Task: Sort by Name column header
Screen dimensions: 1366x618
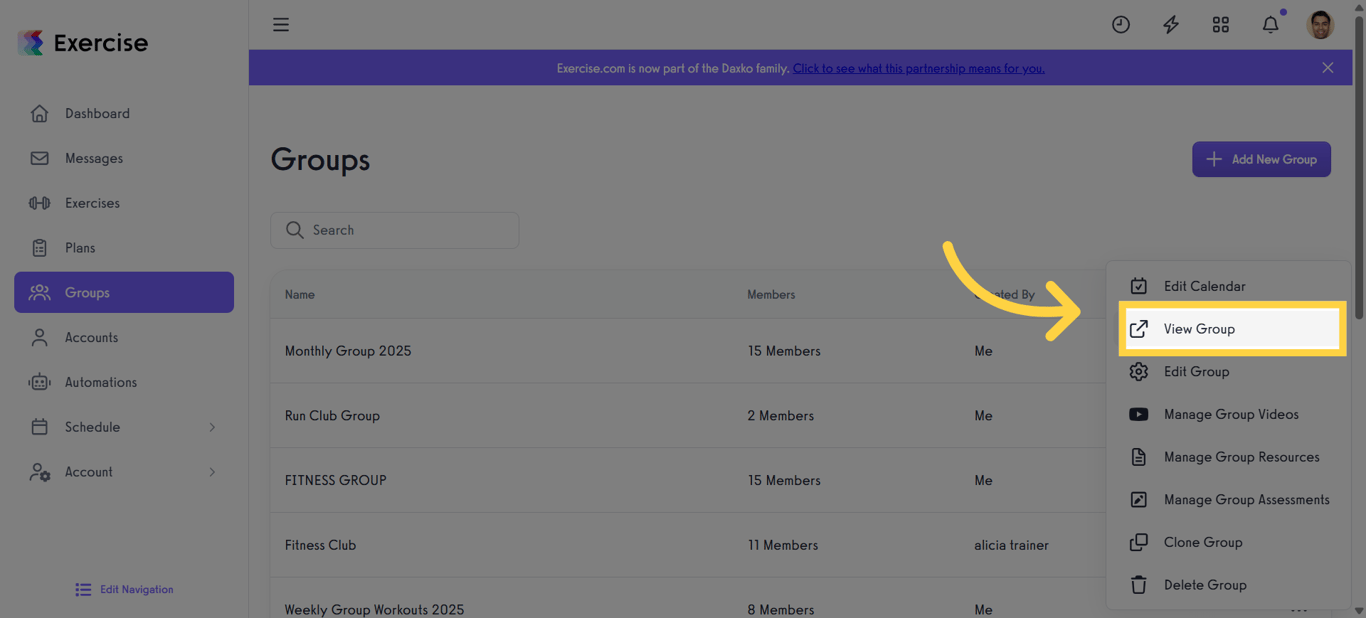Action: 300,295
